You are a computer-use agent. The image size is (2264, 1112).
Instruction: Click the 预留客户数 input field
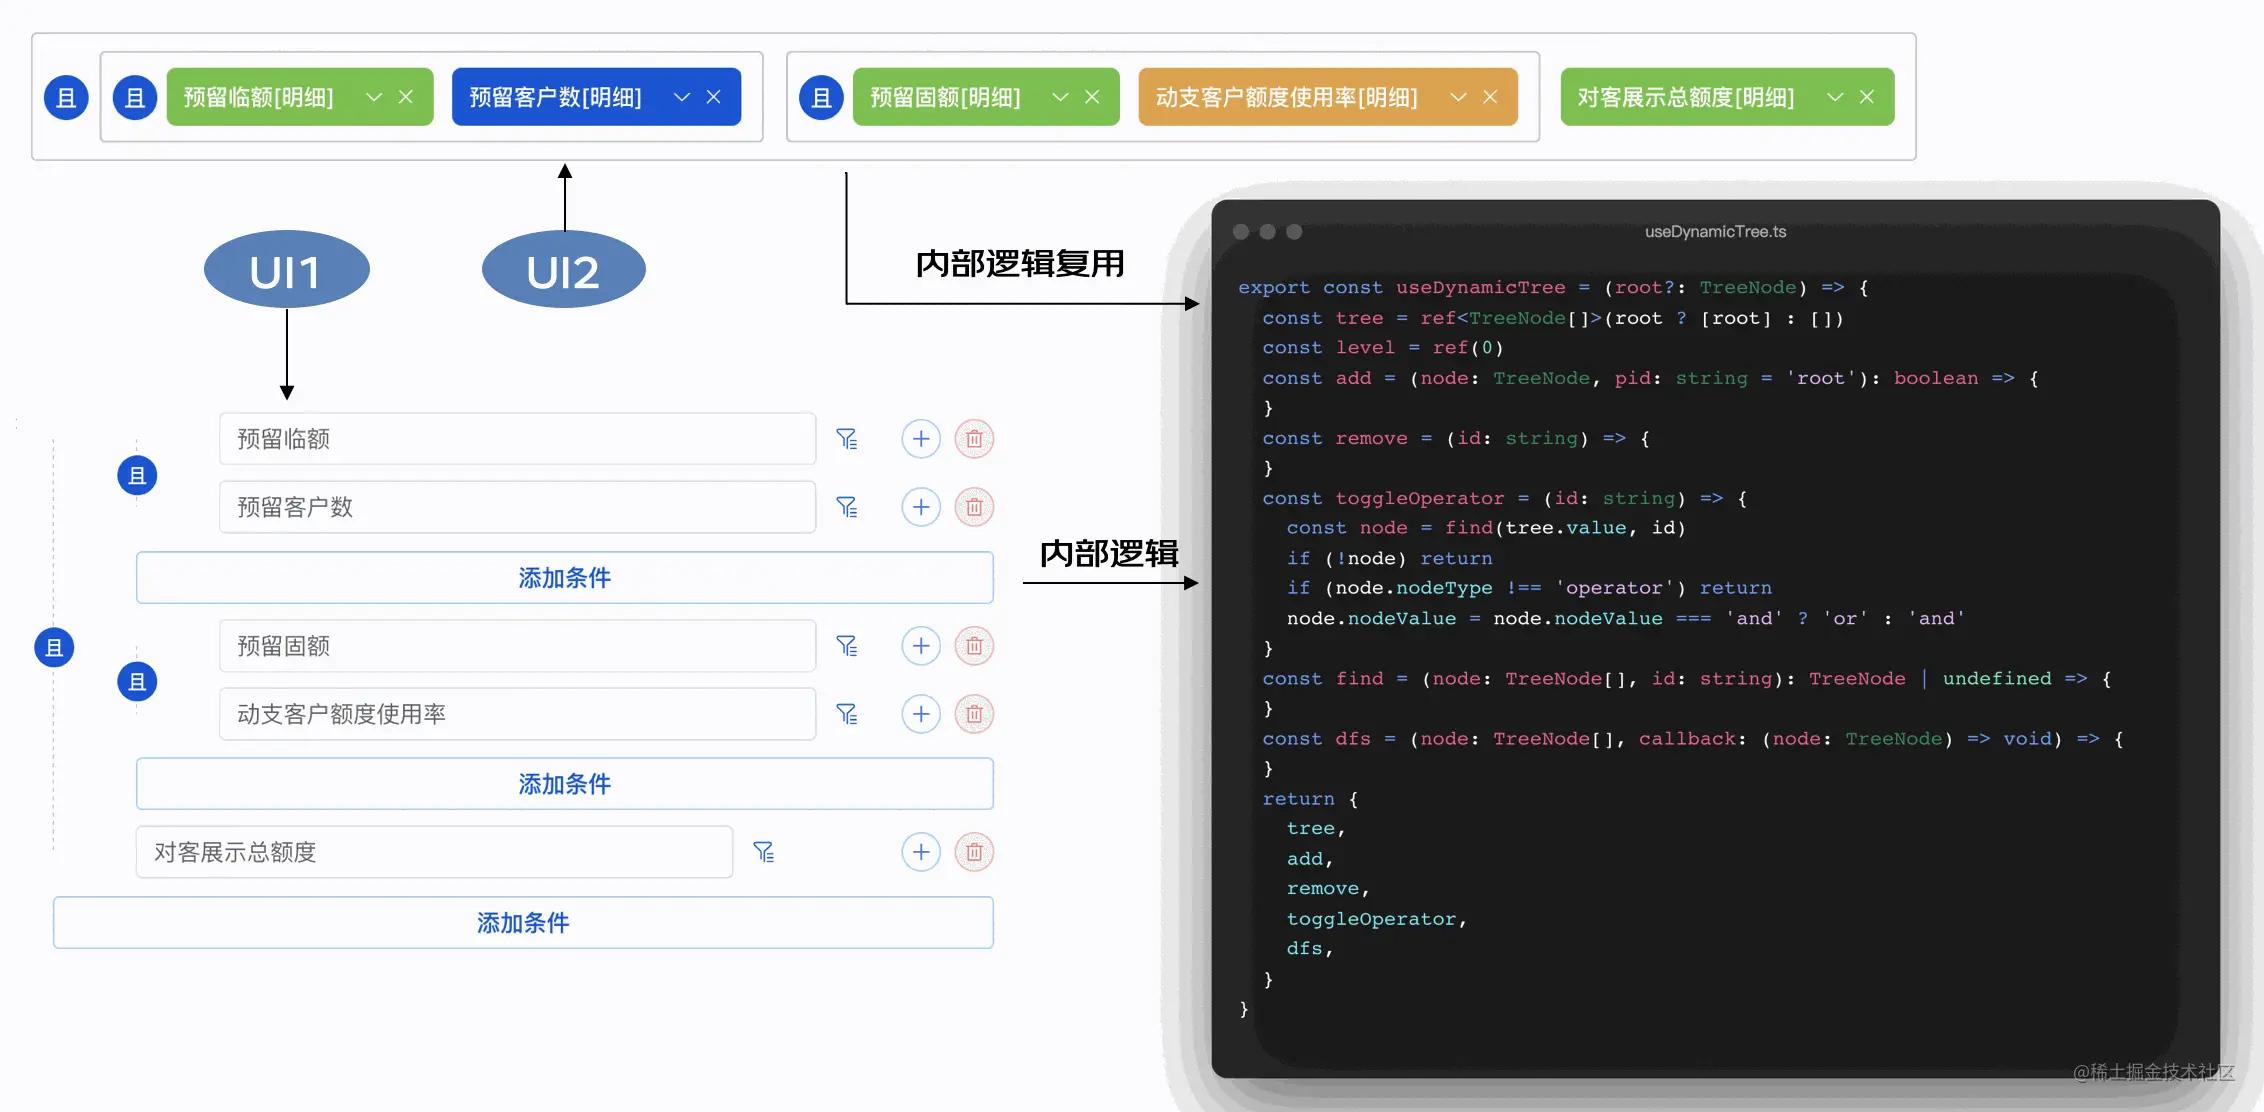pos(518,507)
